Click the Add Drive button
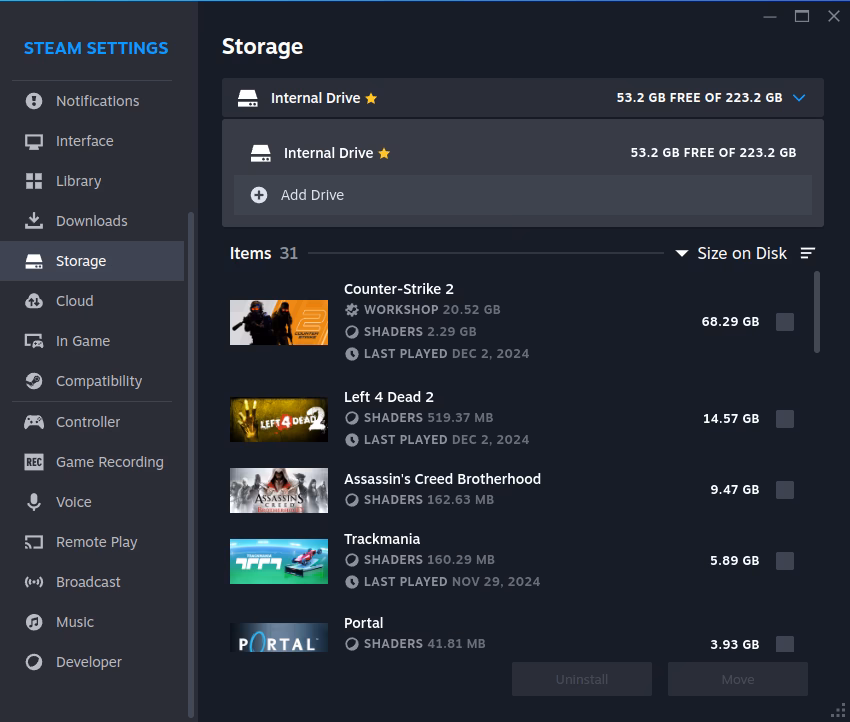850x722 pixels. (523, 195)
